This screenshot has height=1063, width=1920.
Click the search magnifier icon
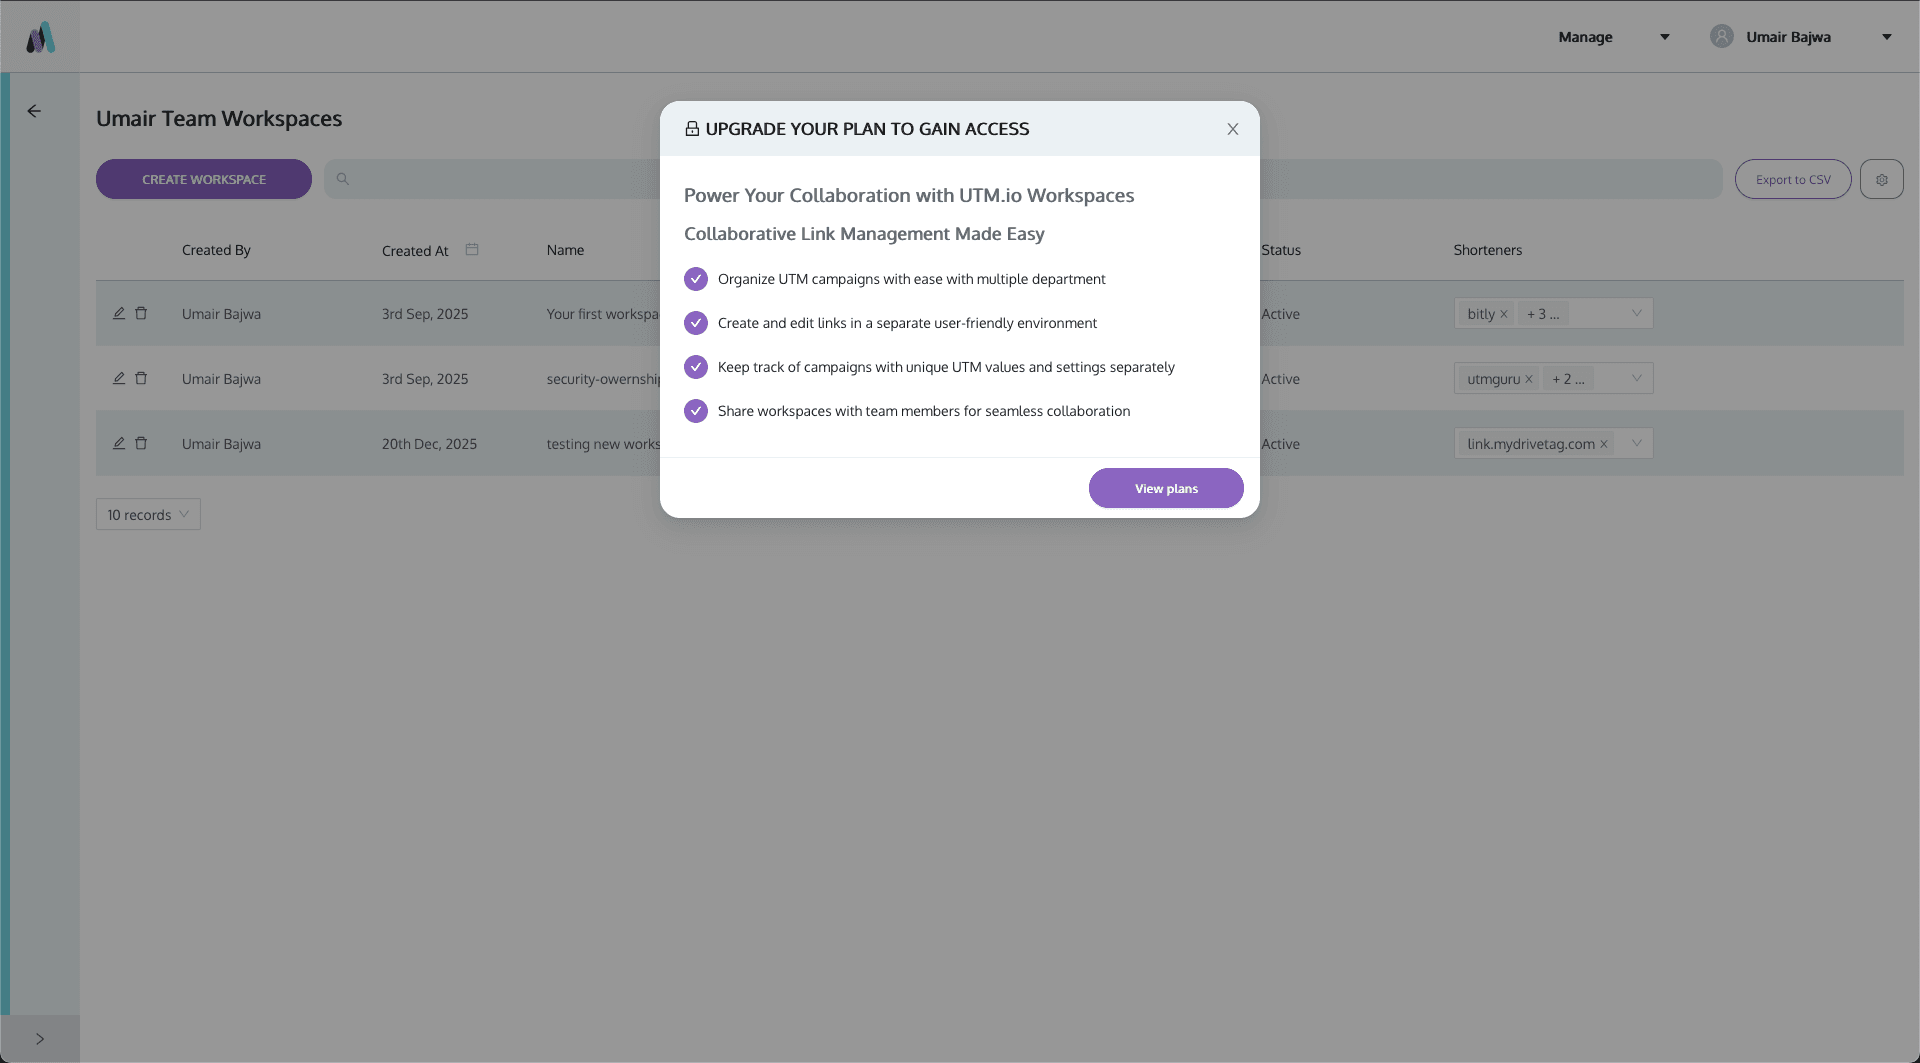343,179
